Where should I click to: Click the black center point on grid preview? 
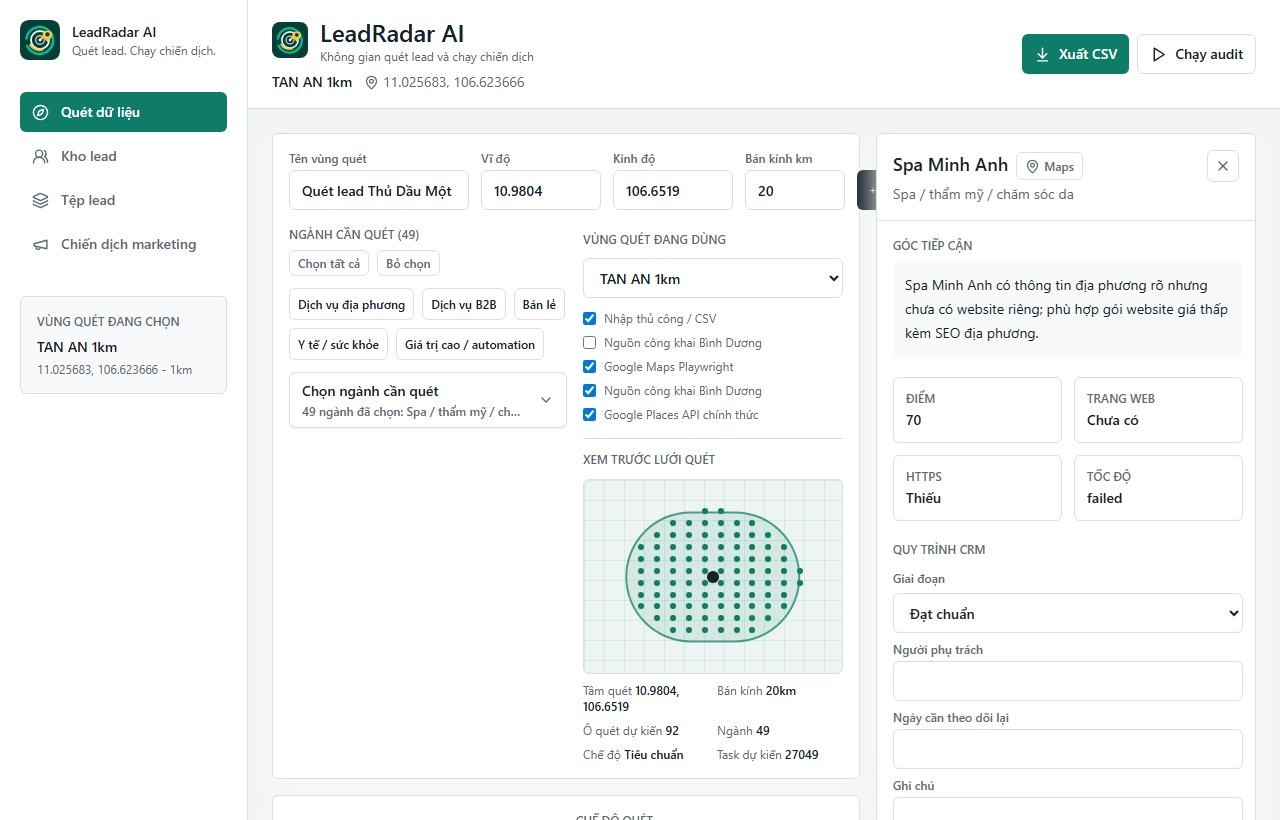coord(713,577)
